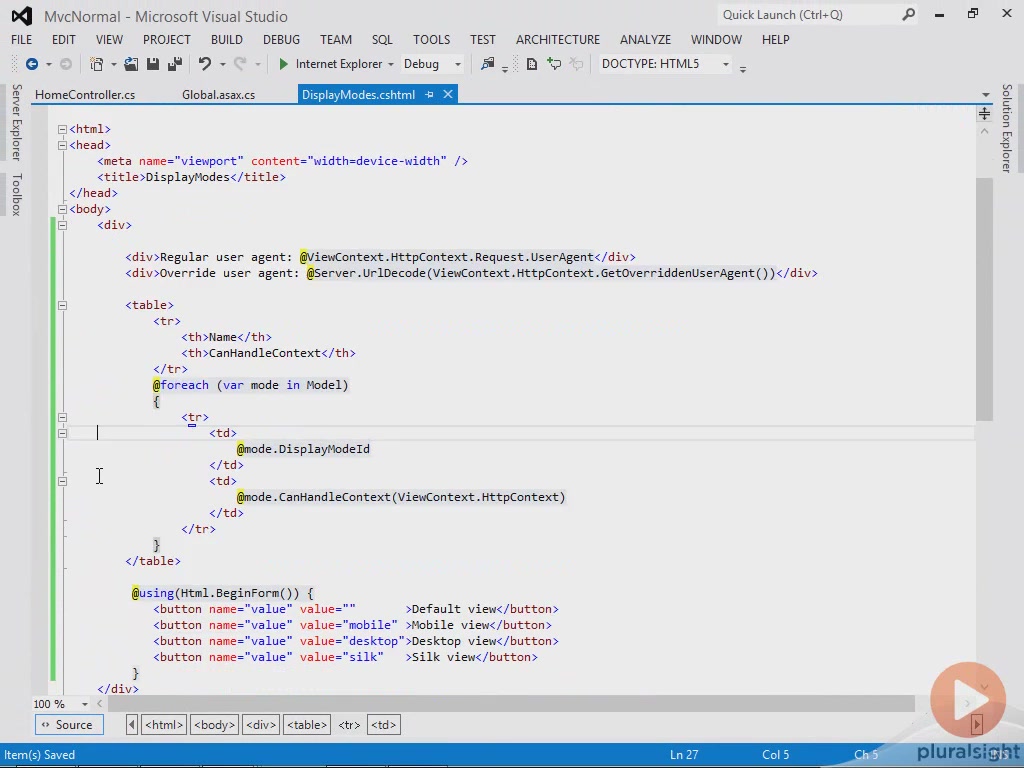1024x768 pixels.
Task: Open the BUILD menu
Action: point(227,40)
